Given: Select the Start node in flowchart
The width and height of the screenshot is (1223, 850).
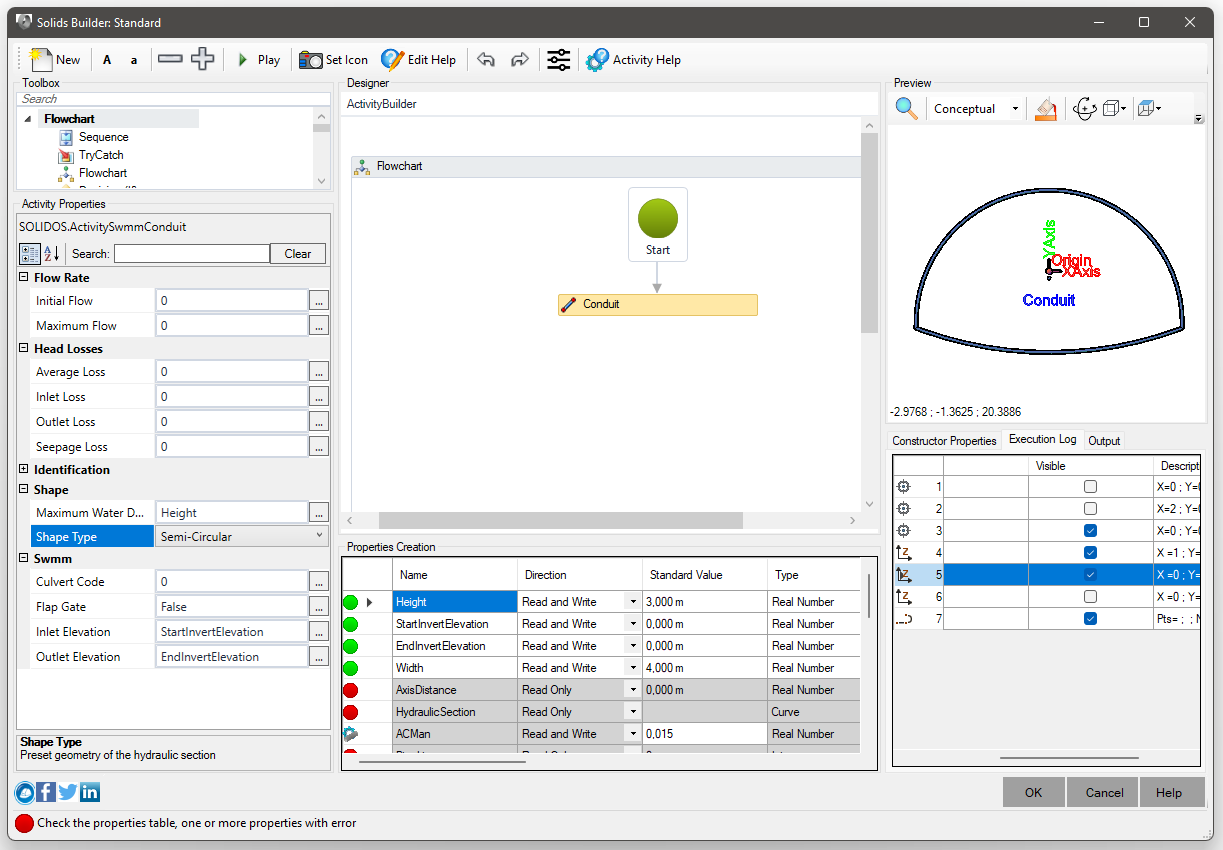Looking at the screenshot, I should point(658,225).
